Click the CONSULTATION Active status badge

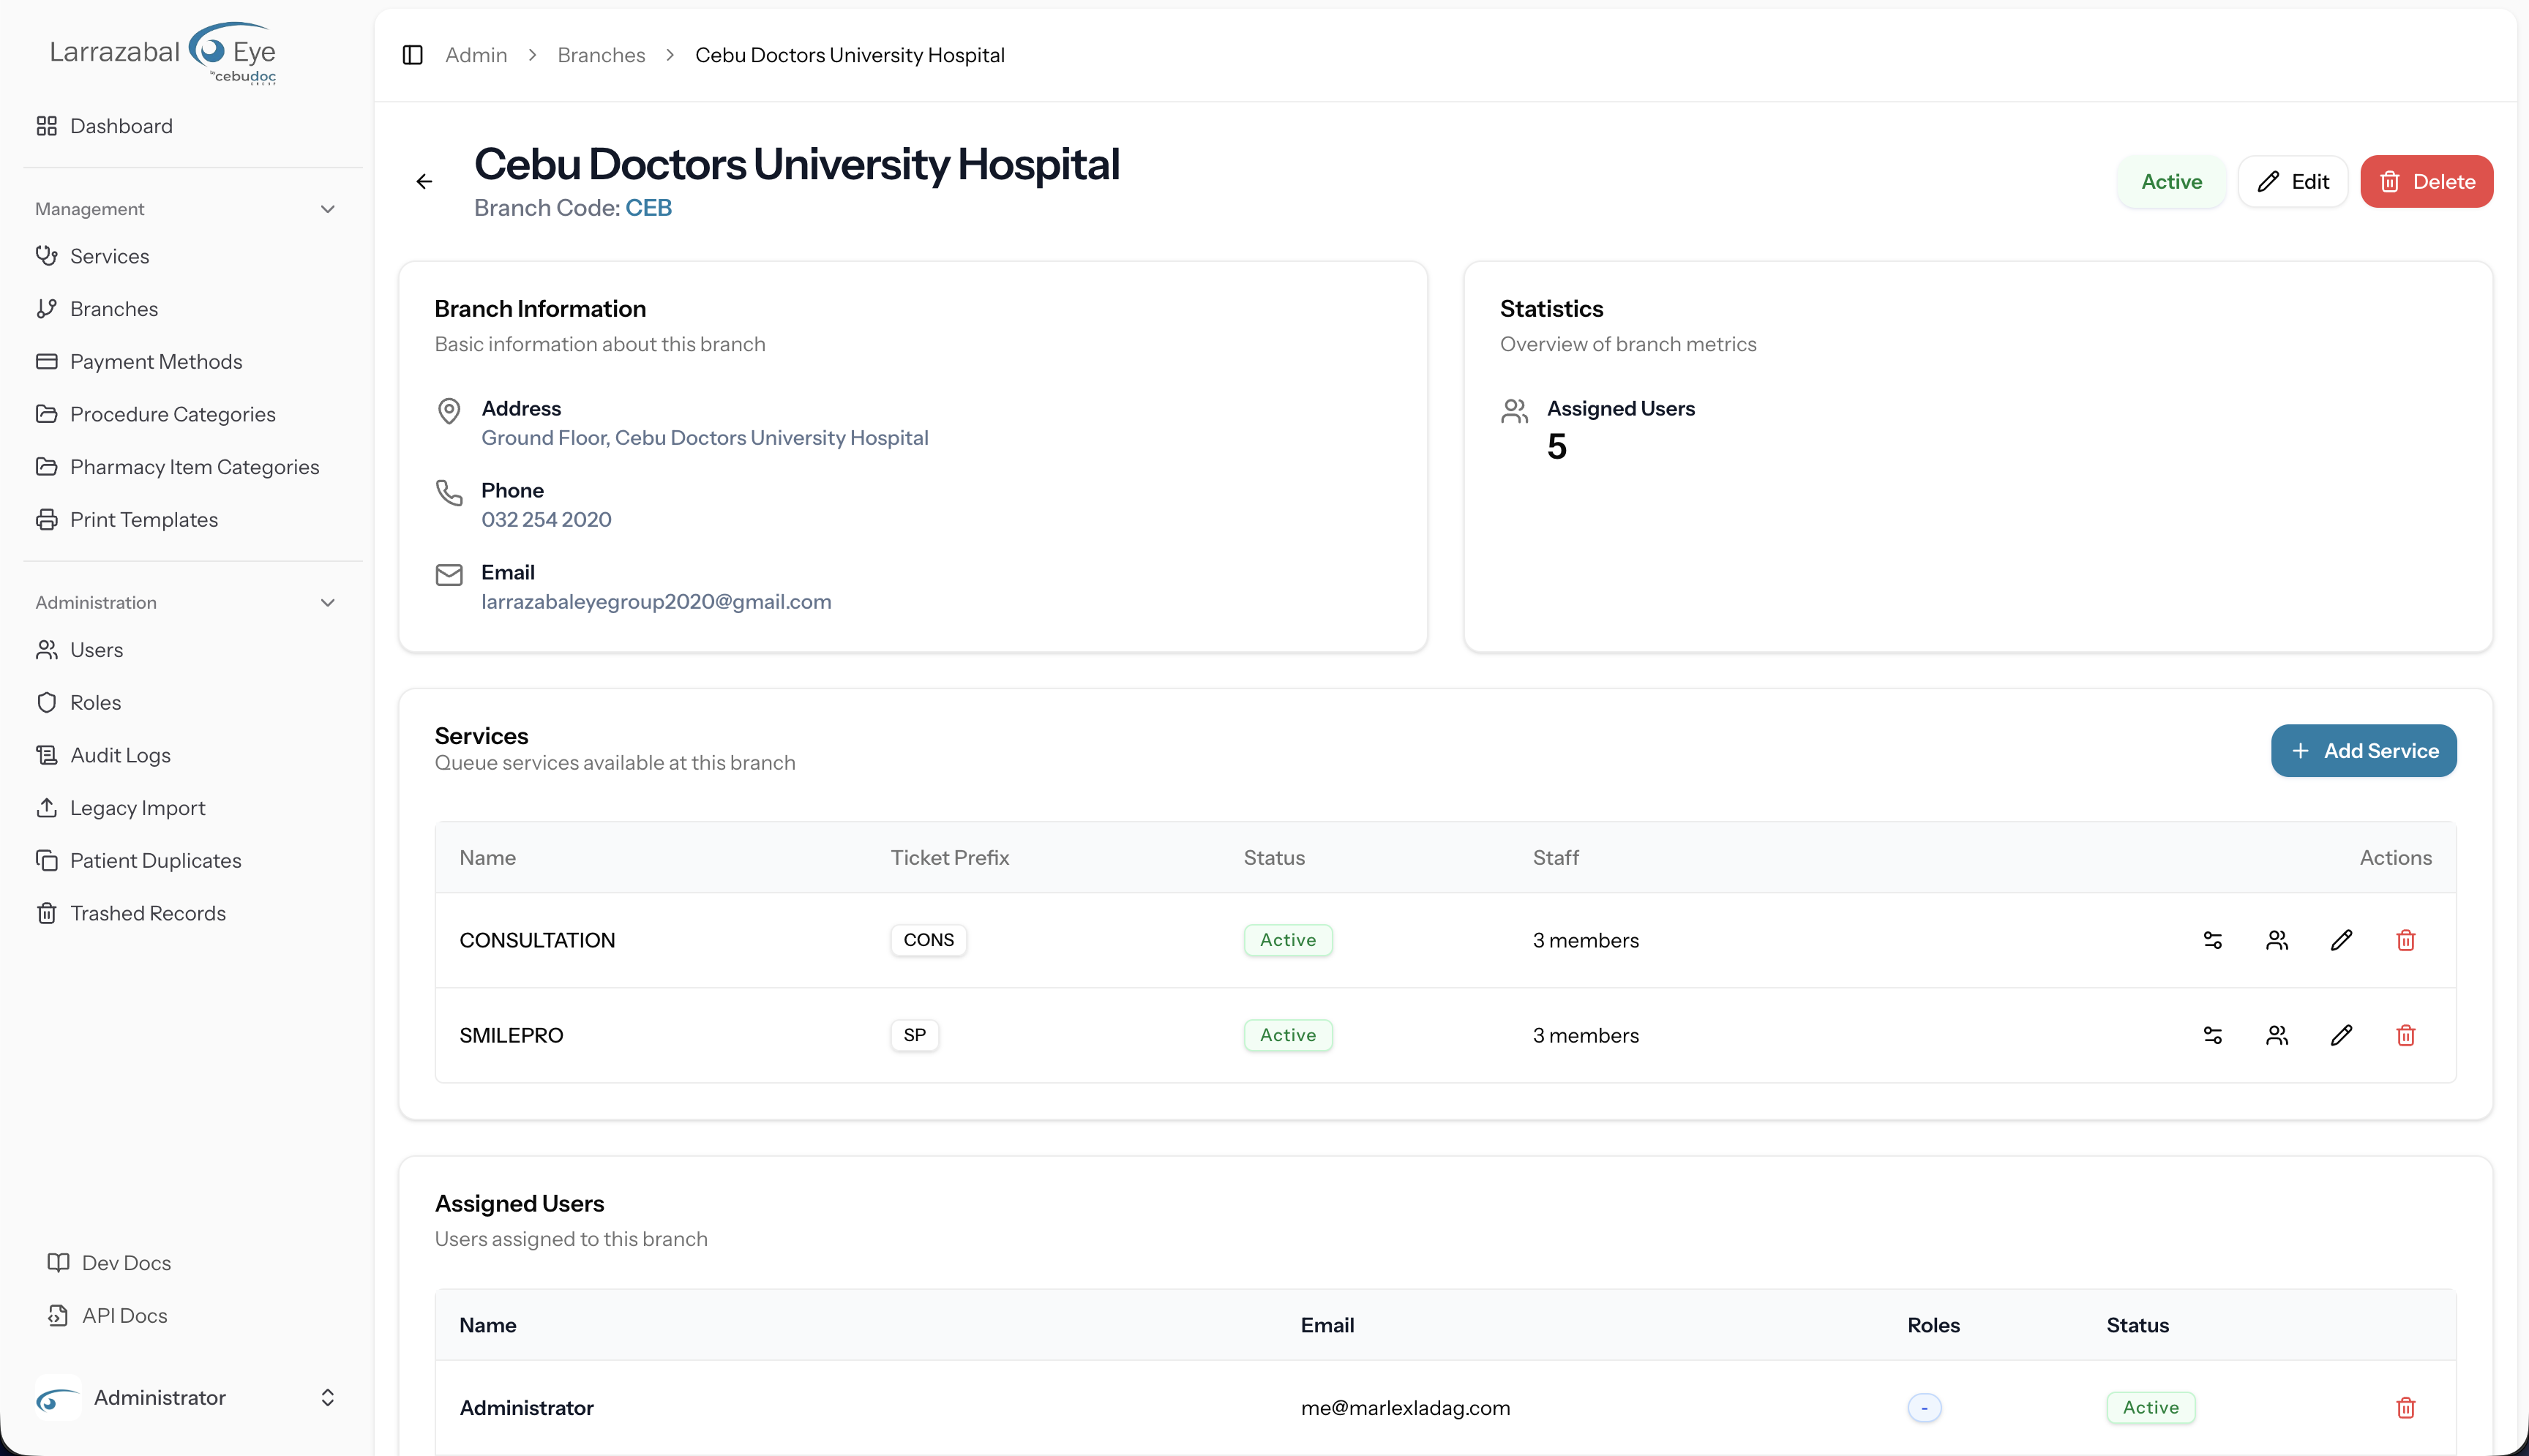click(1288, 940)
